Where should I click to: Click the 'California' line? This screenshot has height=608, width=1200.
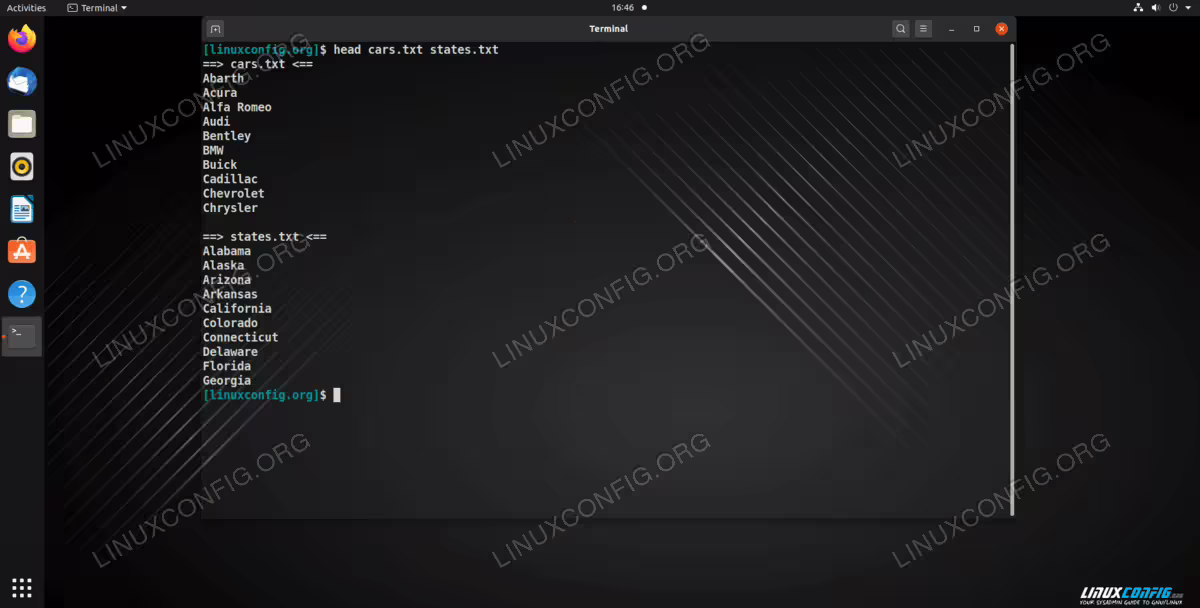point(237,309)
